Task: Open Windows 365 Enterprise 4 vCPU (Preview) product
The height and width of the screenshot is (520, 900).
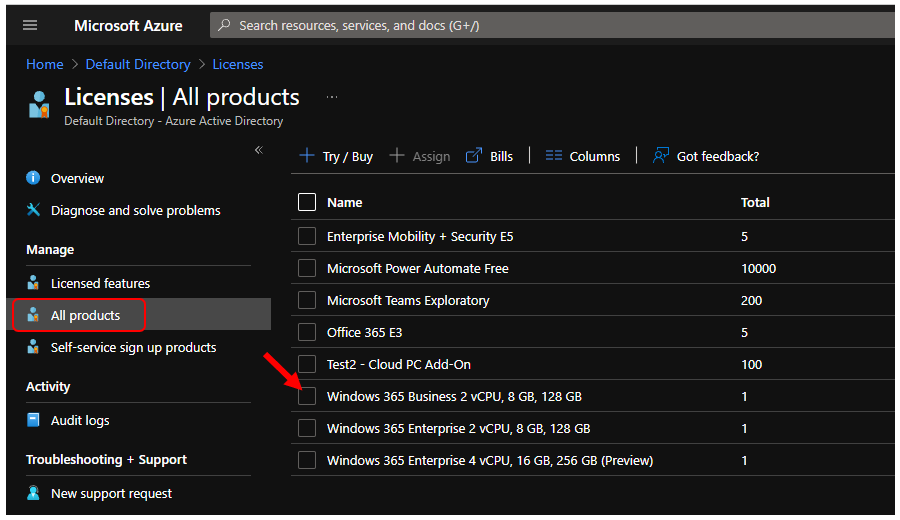Action: (490, 460)
